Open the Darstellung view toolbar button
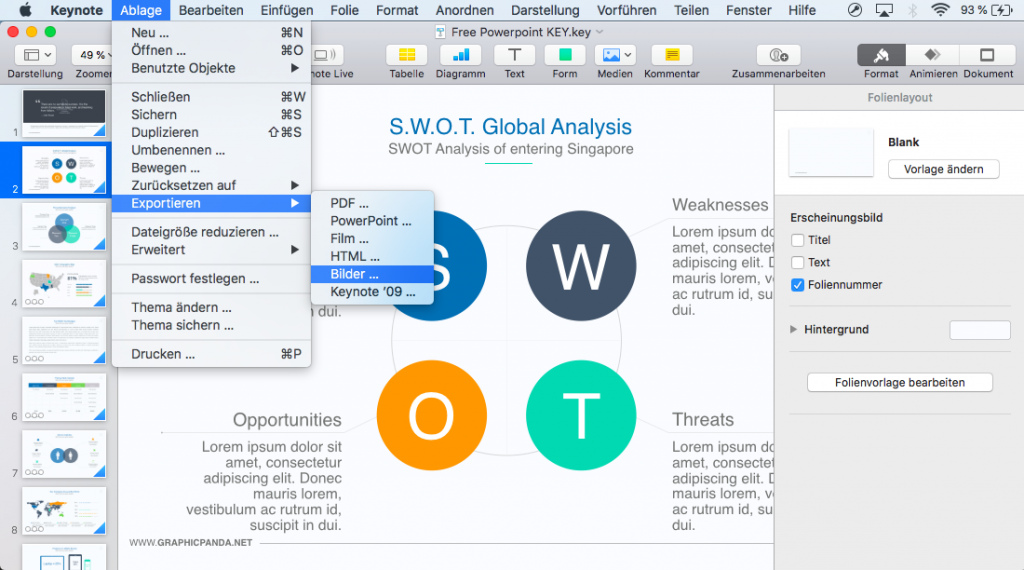This screenshot has height=570, width=1024. tap(35, 55)
